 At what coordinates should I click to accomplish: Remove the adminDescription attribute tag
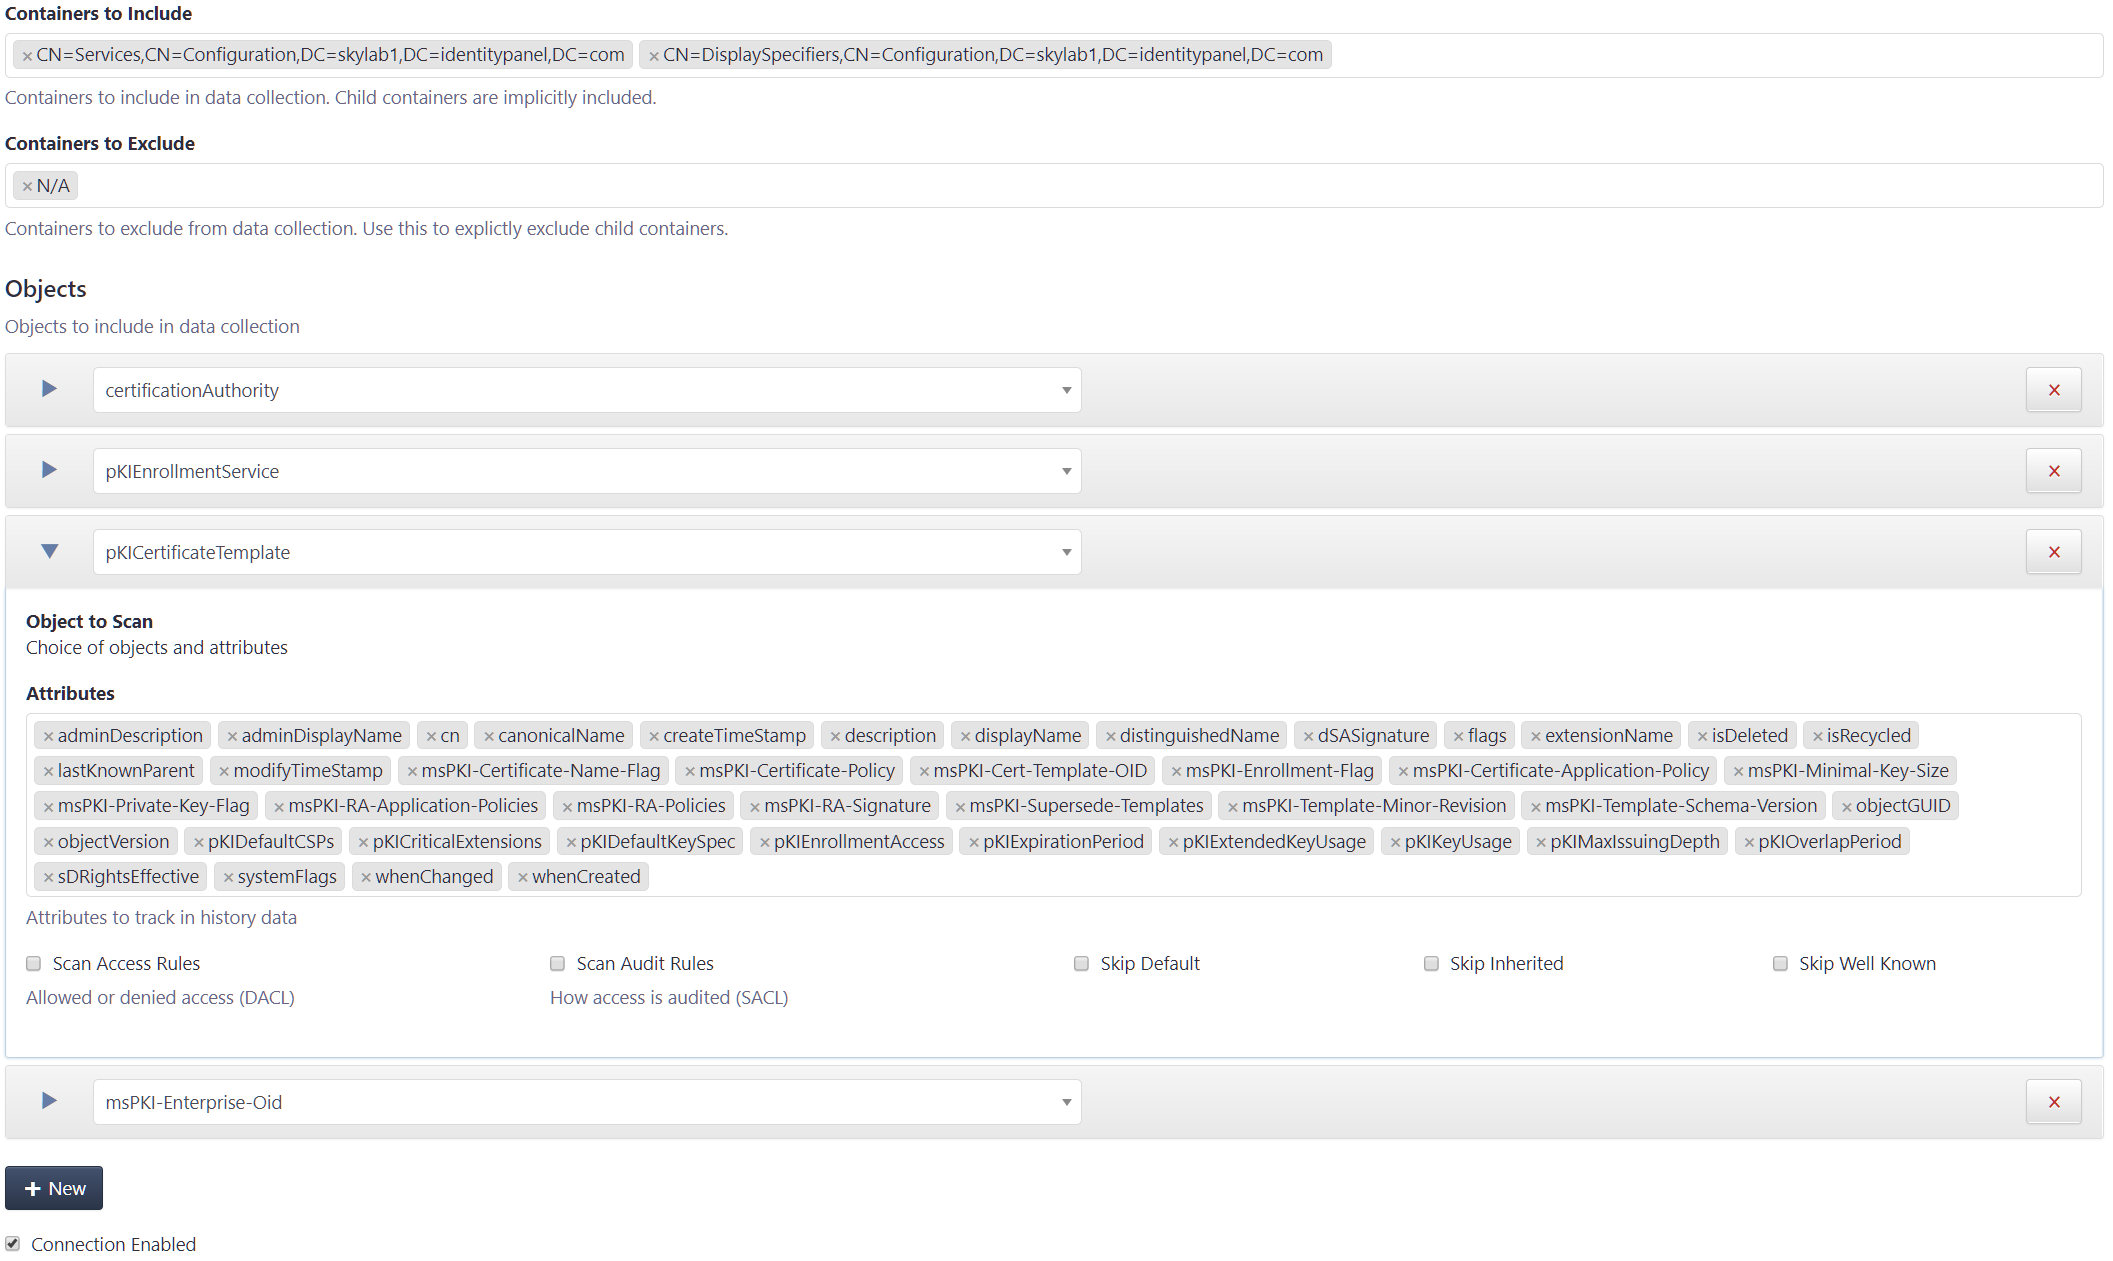point(49,734)
